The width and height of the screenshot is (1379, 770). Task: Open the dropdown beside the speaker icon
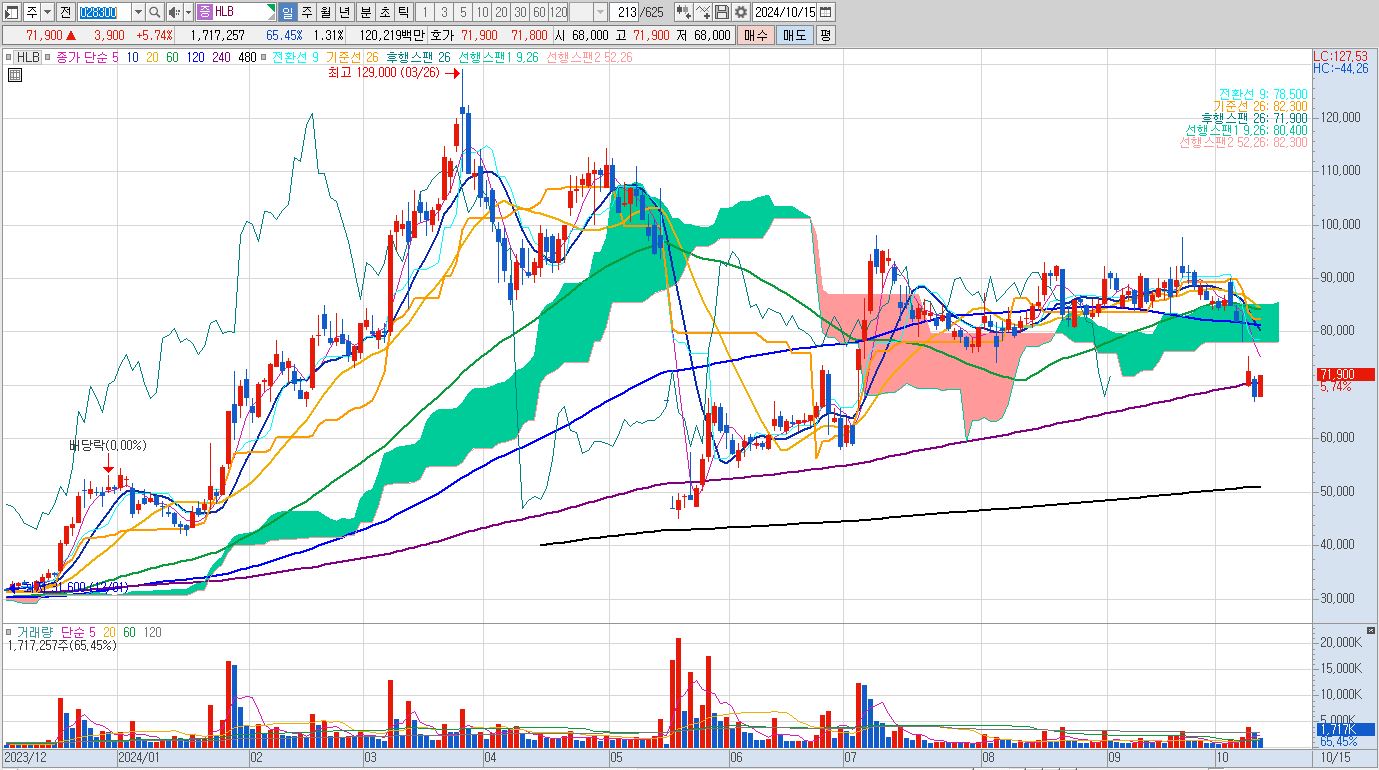point(187,12)
